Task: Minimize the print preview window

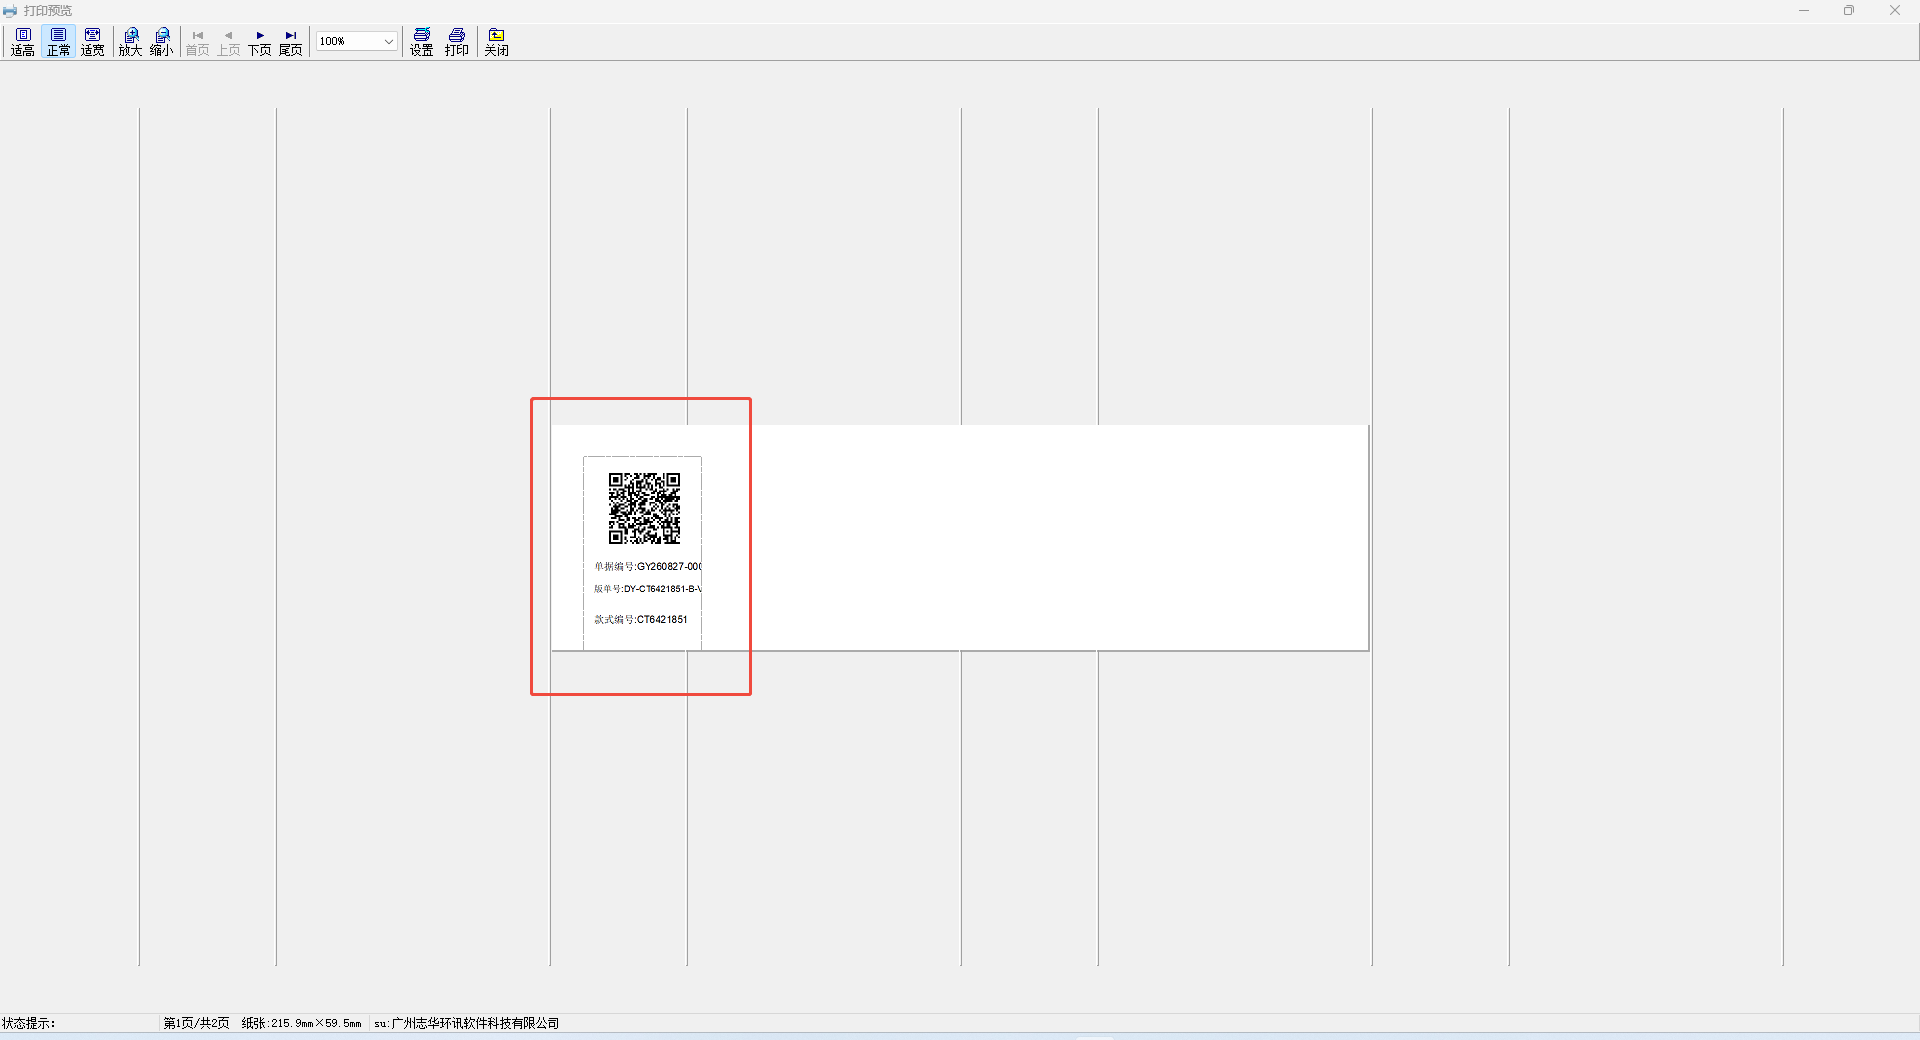Action: pos(1804,11)
